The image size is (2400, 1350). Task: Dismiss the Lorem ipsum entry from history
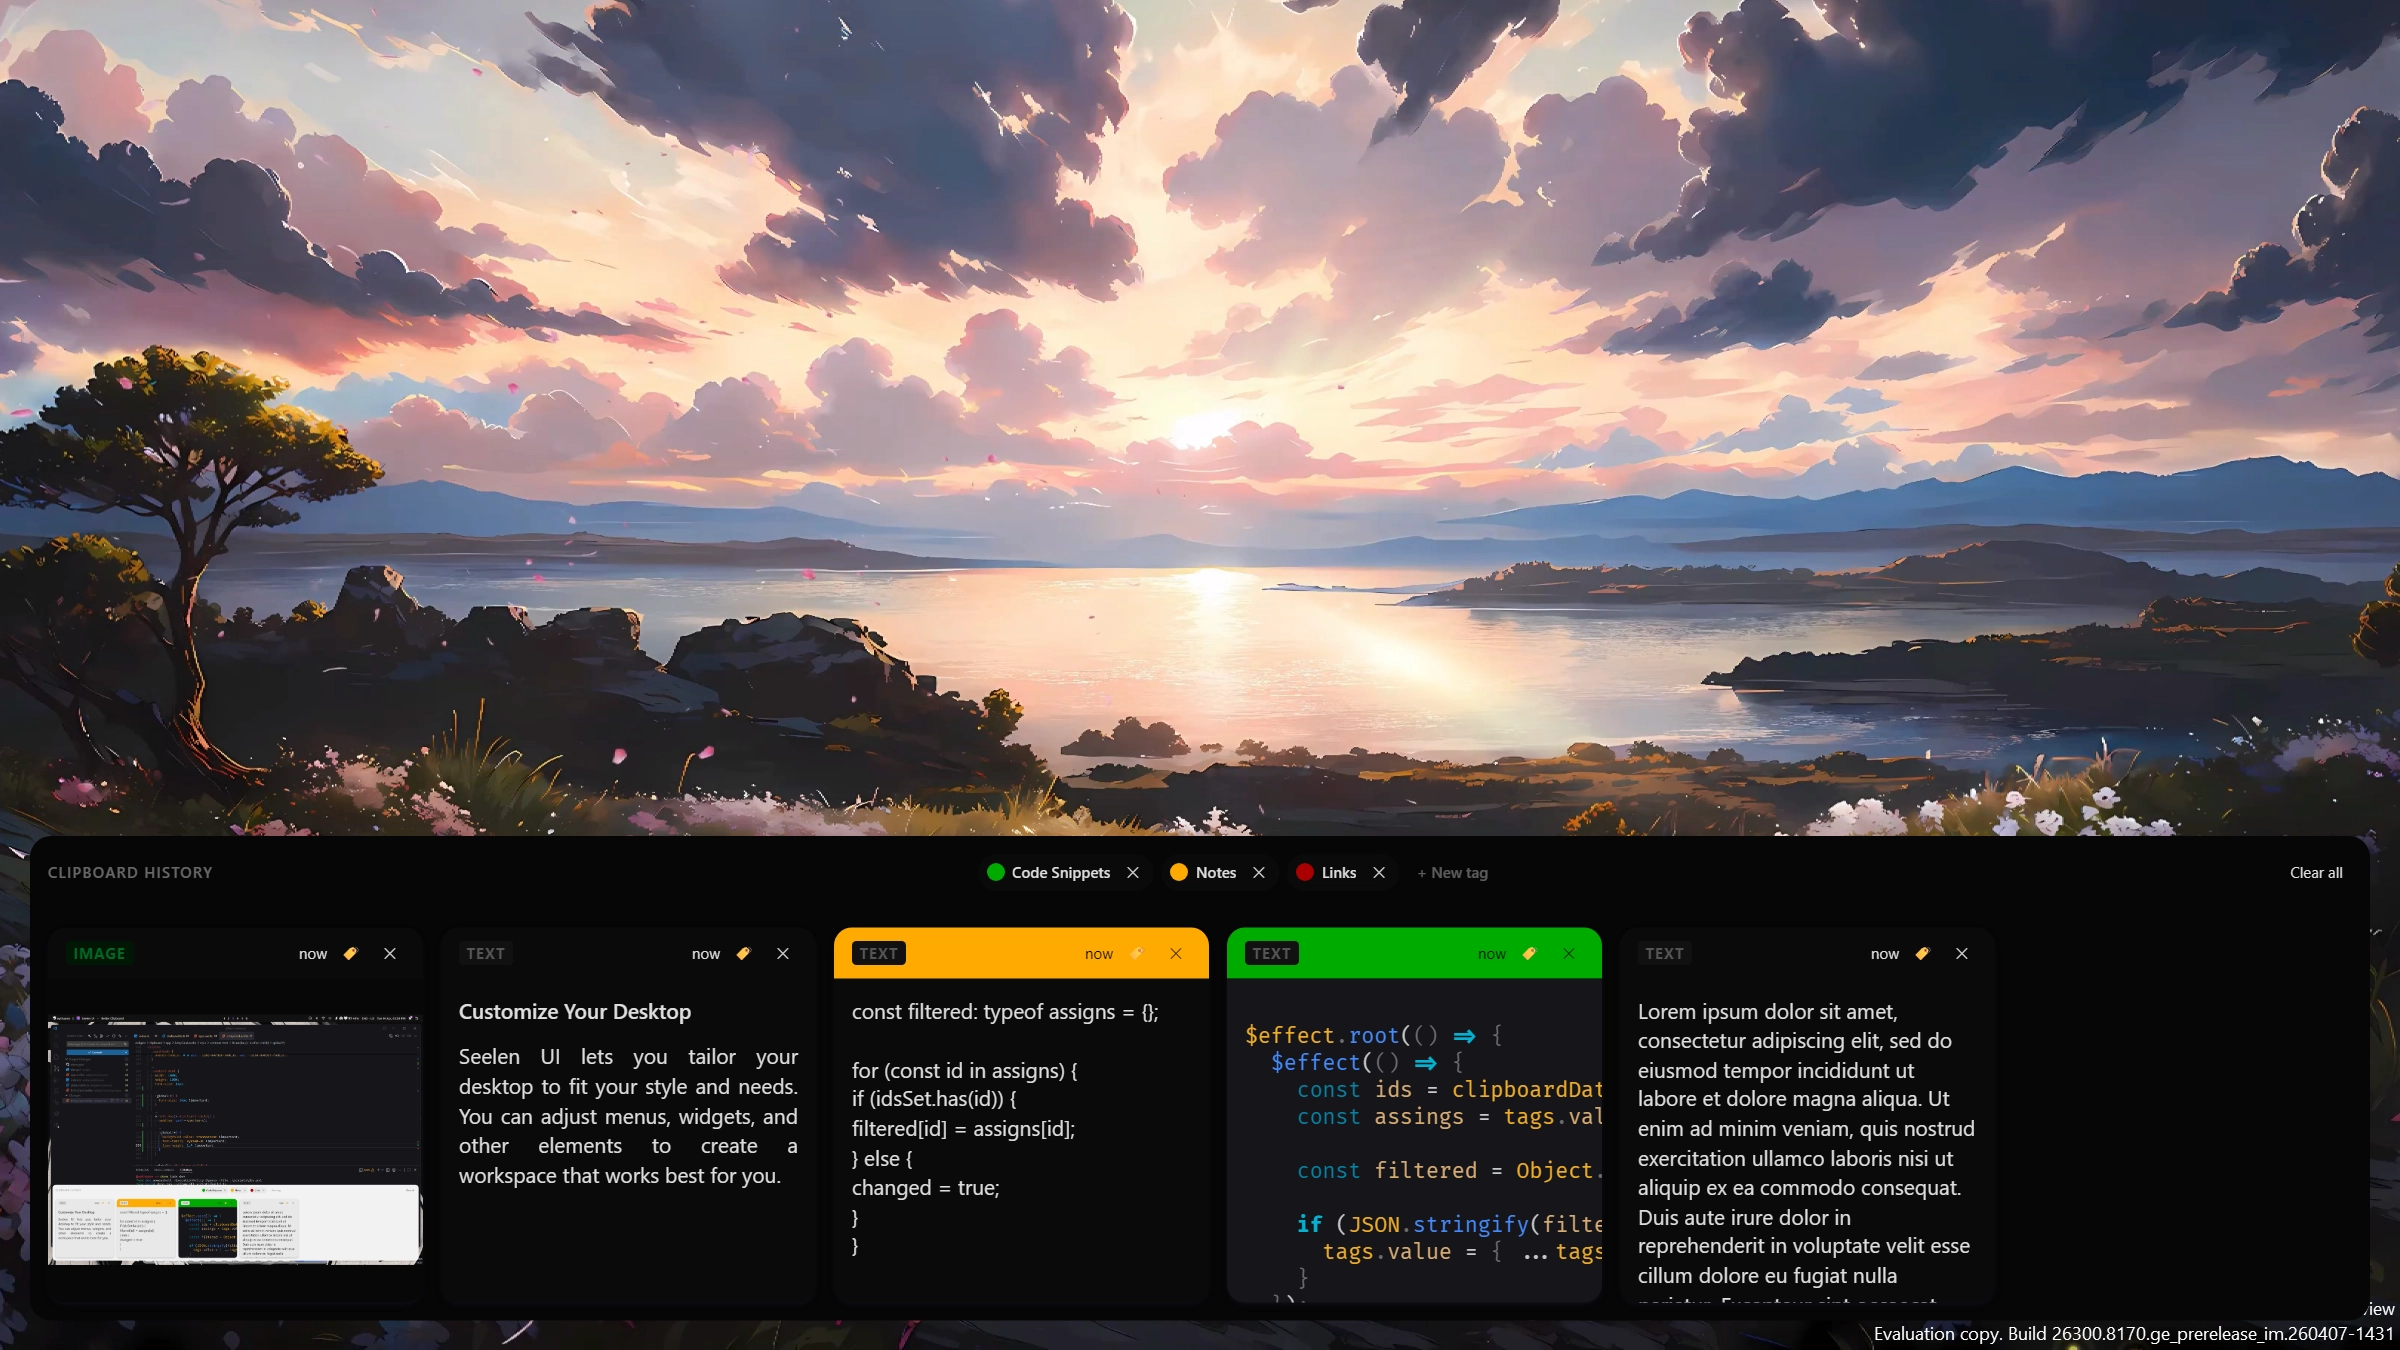(1961, 953)
